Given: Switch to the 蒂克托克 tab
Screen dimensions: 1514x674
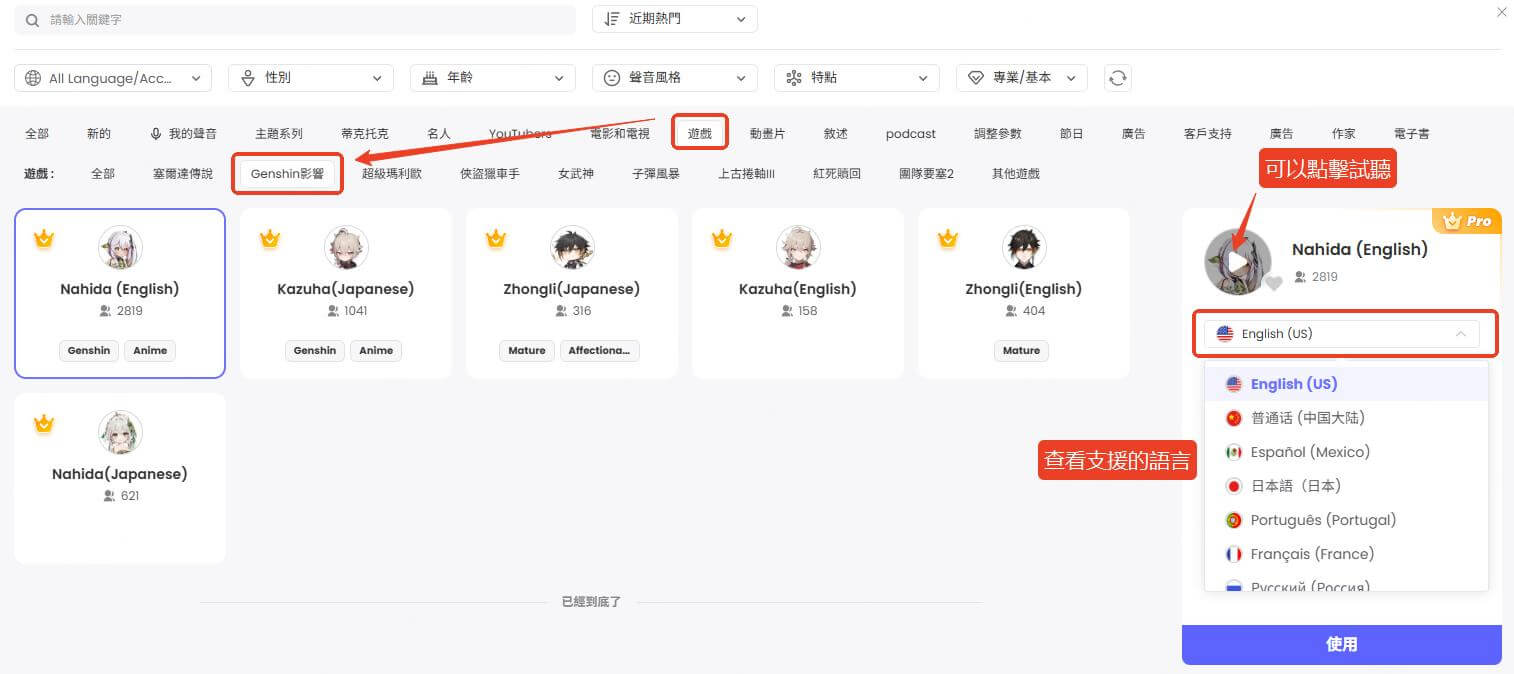Looking at the screenshot, I should pos(365,133).
